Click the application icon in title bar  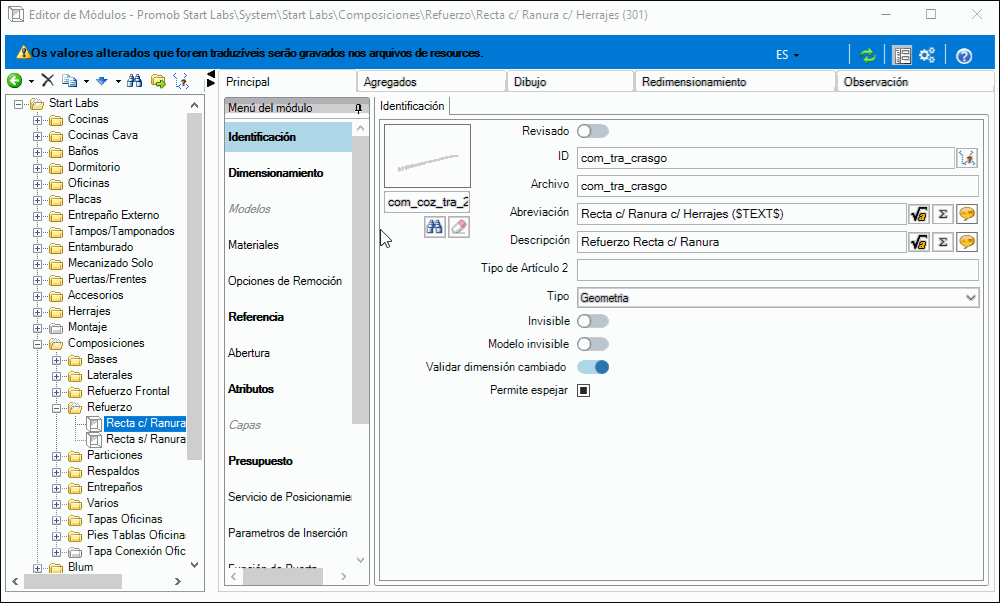pyautogui.click(x=16, y=14)
